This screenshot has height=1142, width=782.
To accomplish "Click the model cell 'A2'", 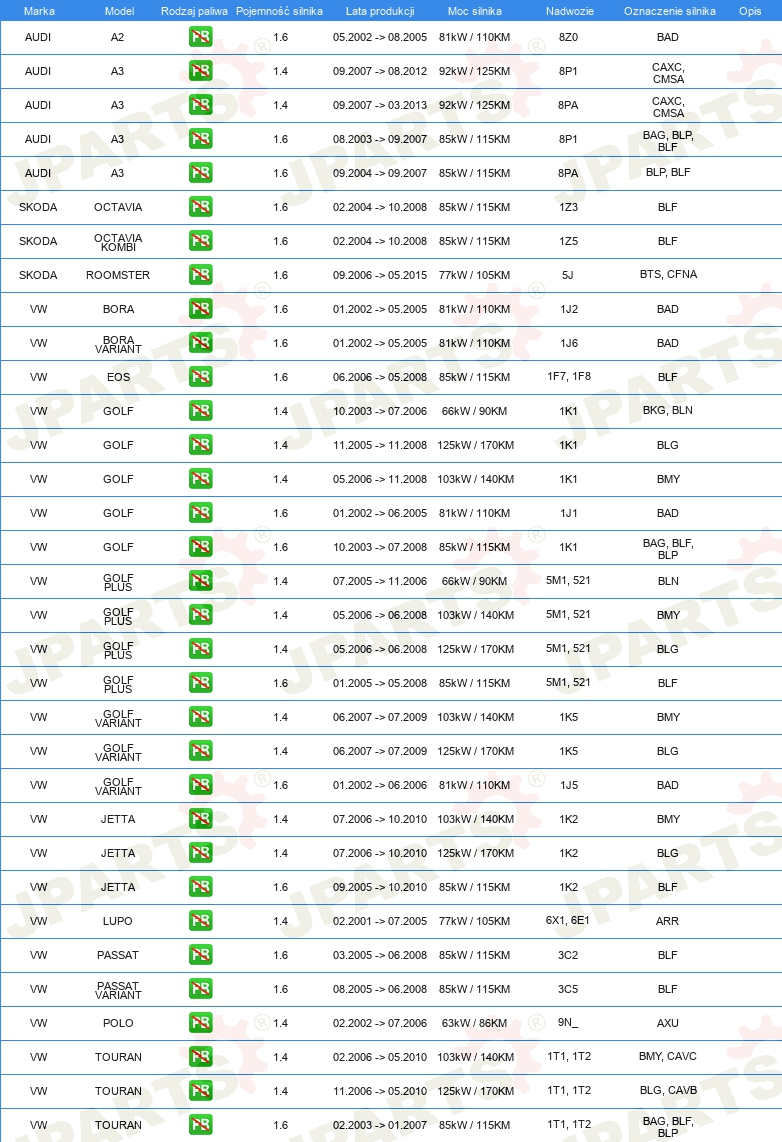I will coord(117,37).
